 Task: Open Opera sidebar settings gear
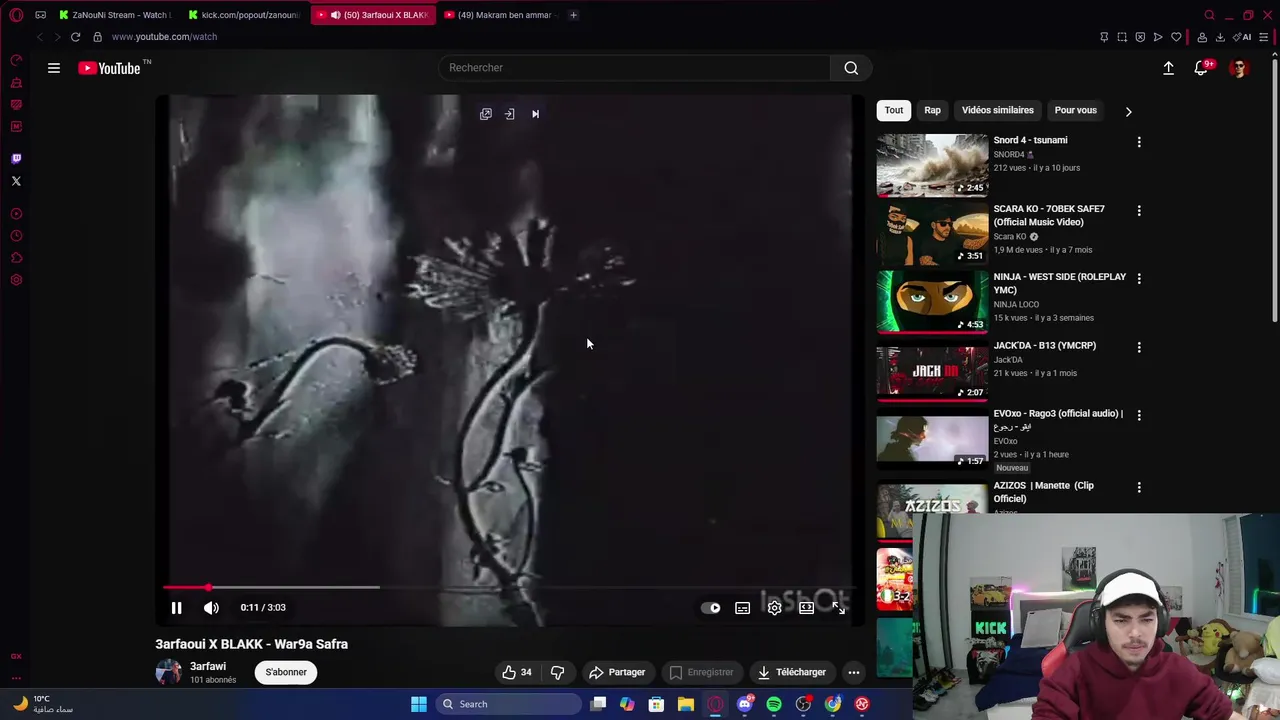(x=16, y=280)
